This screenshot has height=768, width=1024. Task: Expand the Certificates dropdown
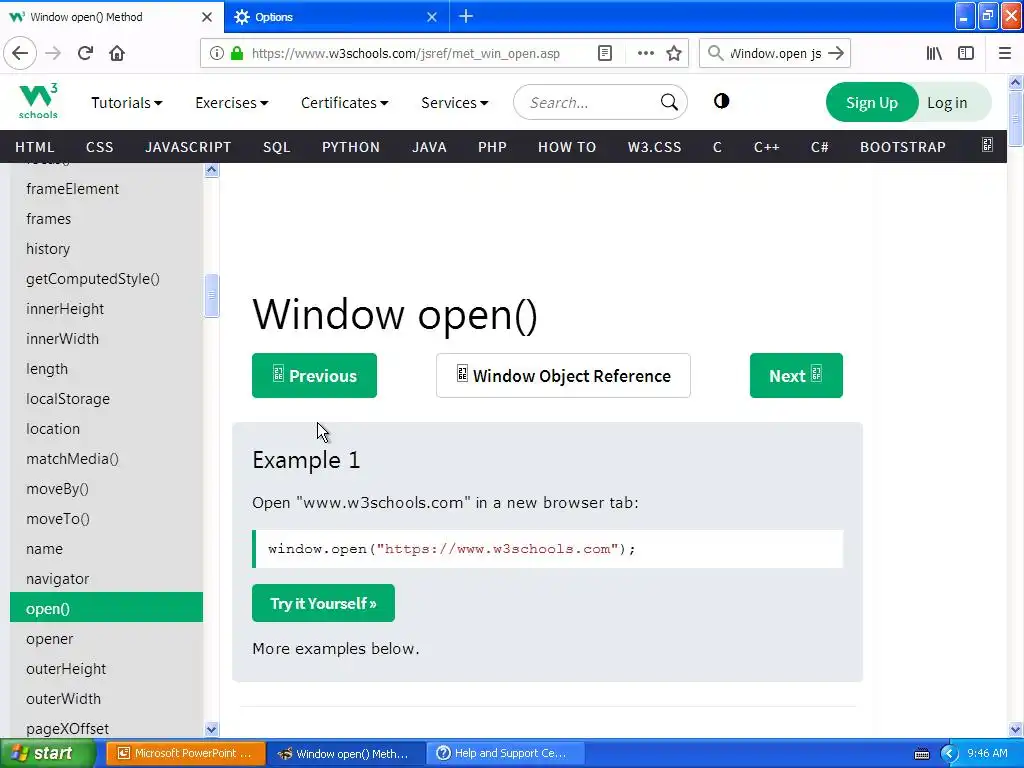coord(345,103)
